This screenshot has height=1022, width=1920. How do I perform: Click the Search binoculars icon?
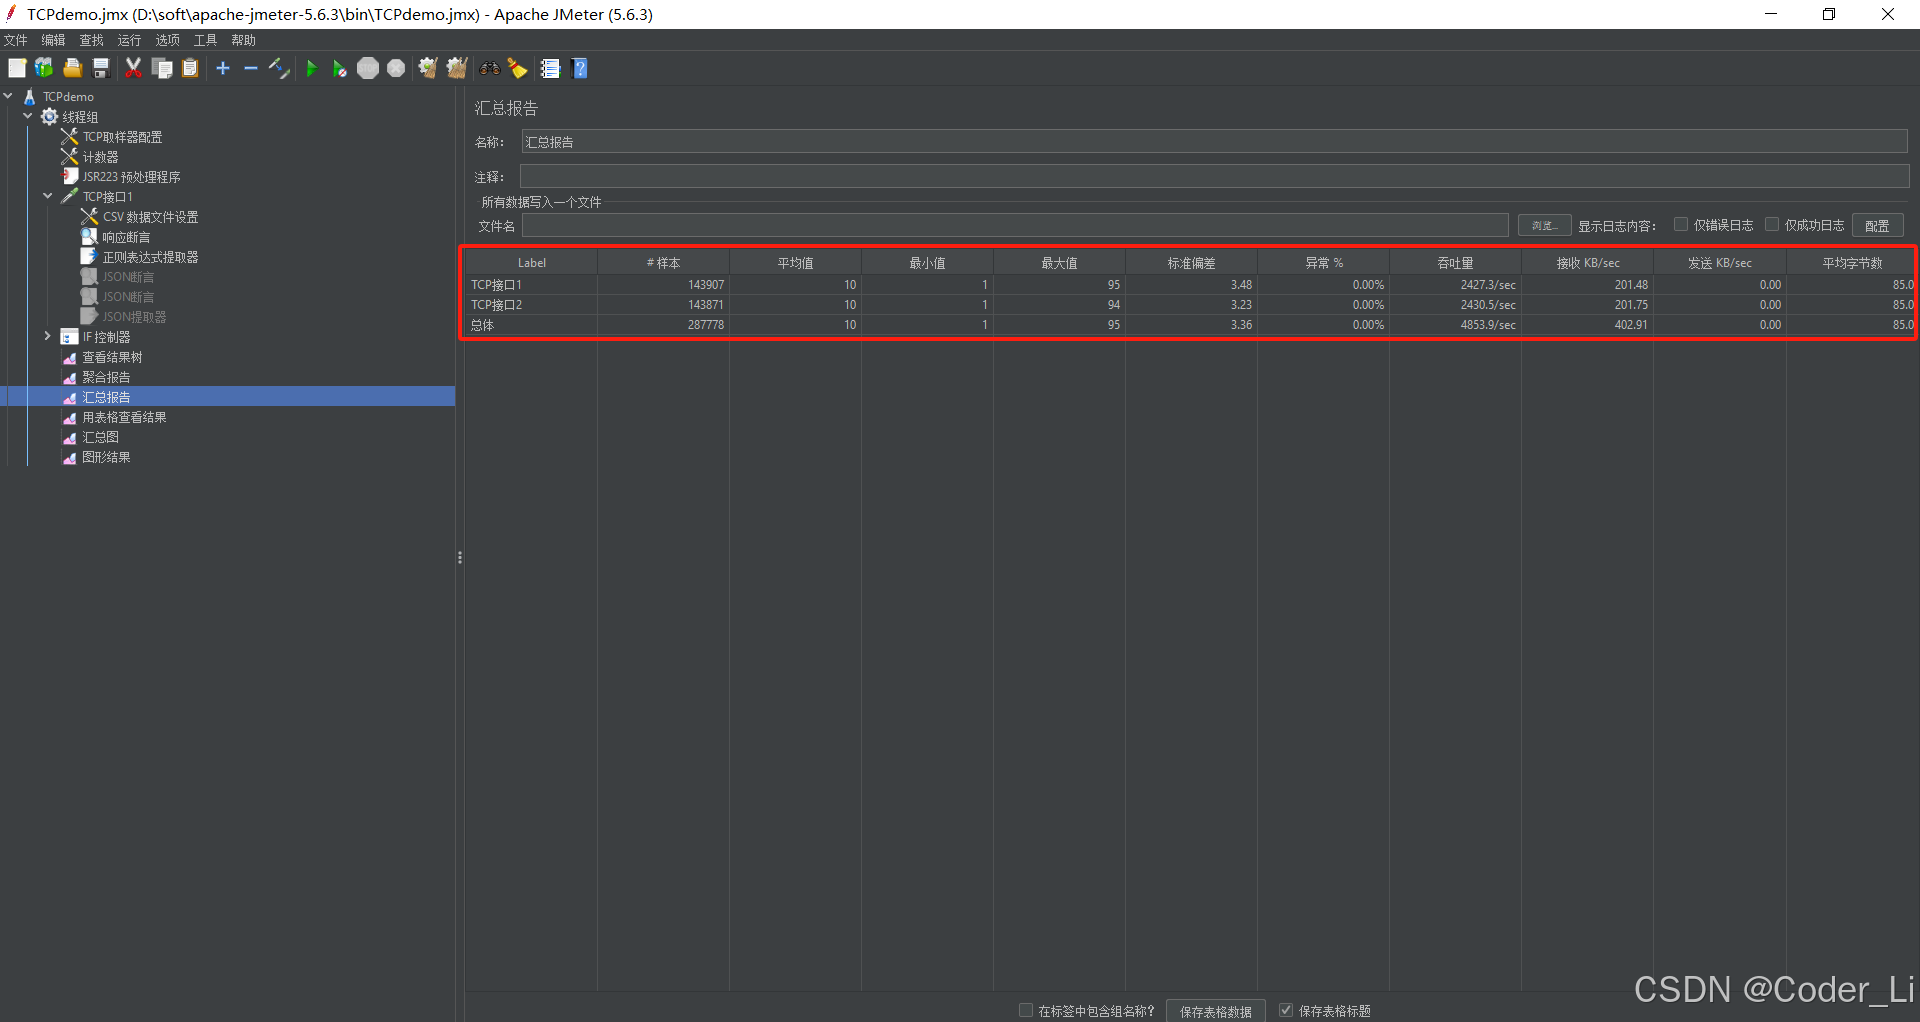point(490,68)
